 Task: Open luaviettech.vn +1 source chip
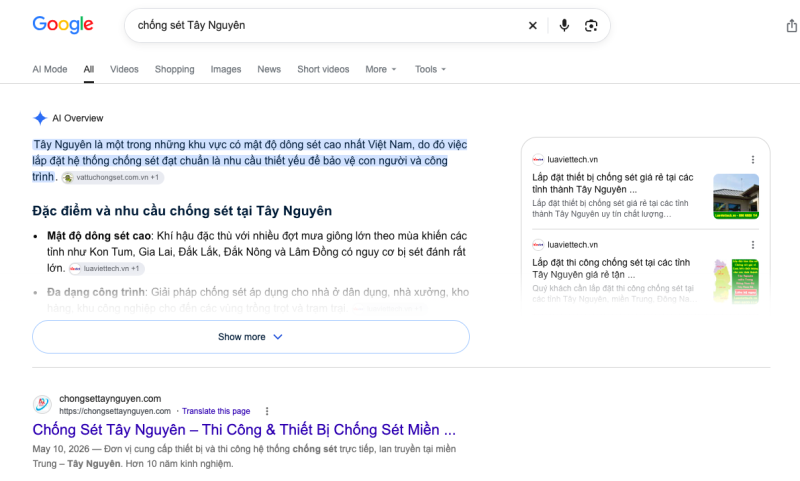[106, 268]
